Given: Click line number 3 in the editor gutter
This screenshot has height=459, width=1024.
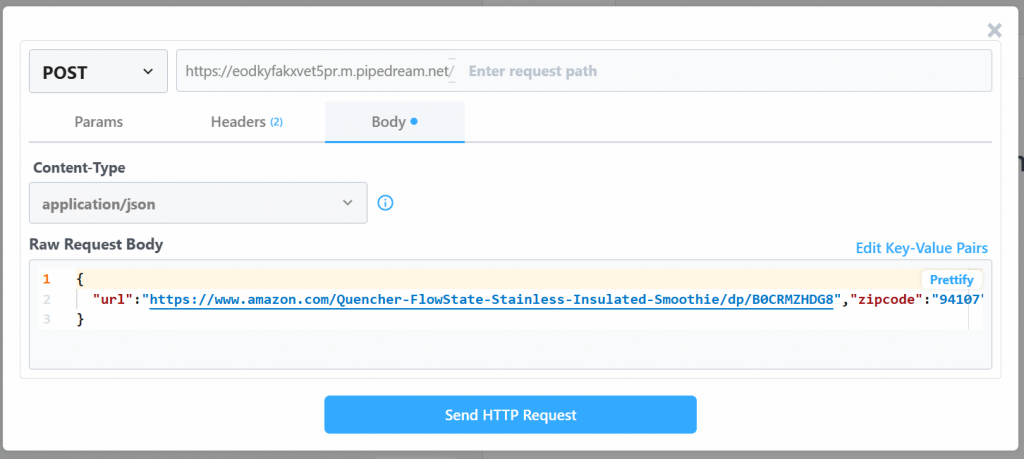Looking at the screenshot, I should pyautogui.click(x=46, y=319).
